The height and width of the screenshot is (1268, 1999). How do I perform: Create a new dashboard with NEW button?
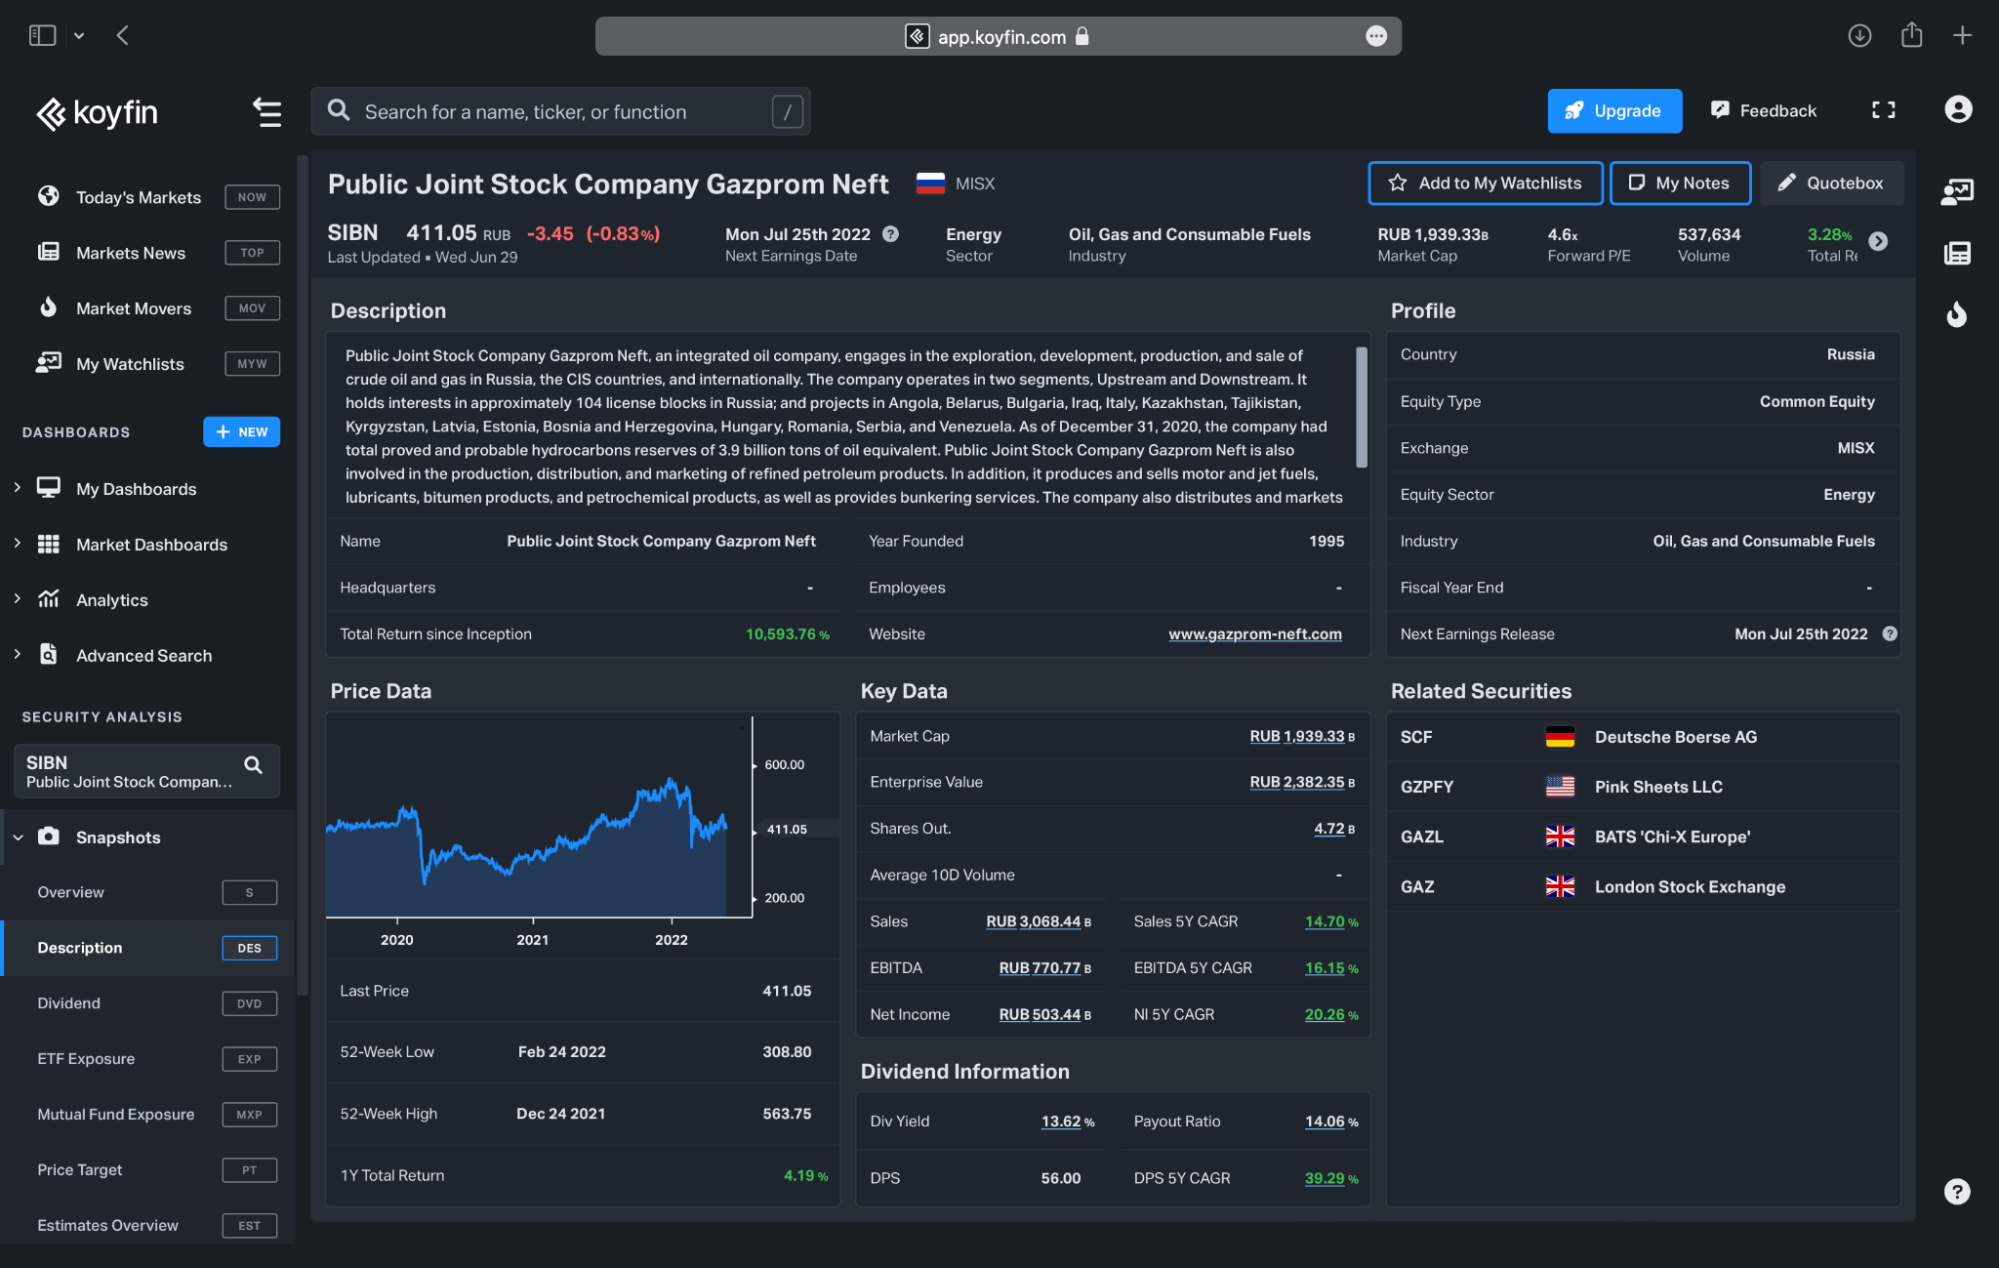click(242, 432)
